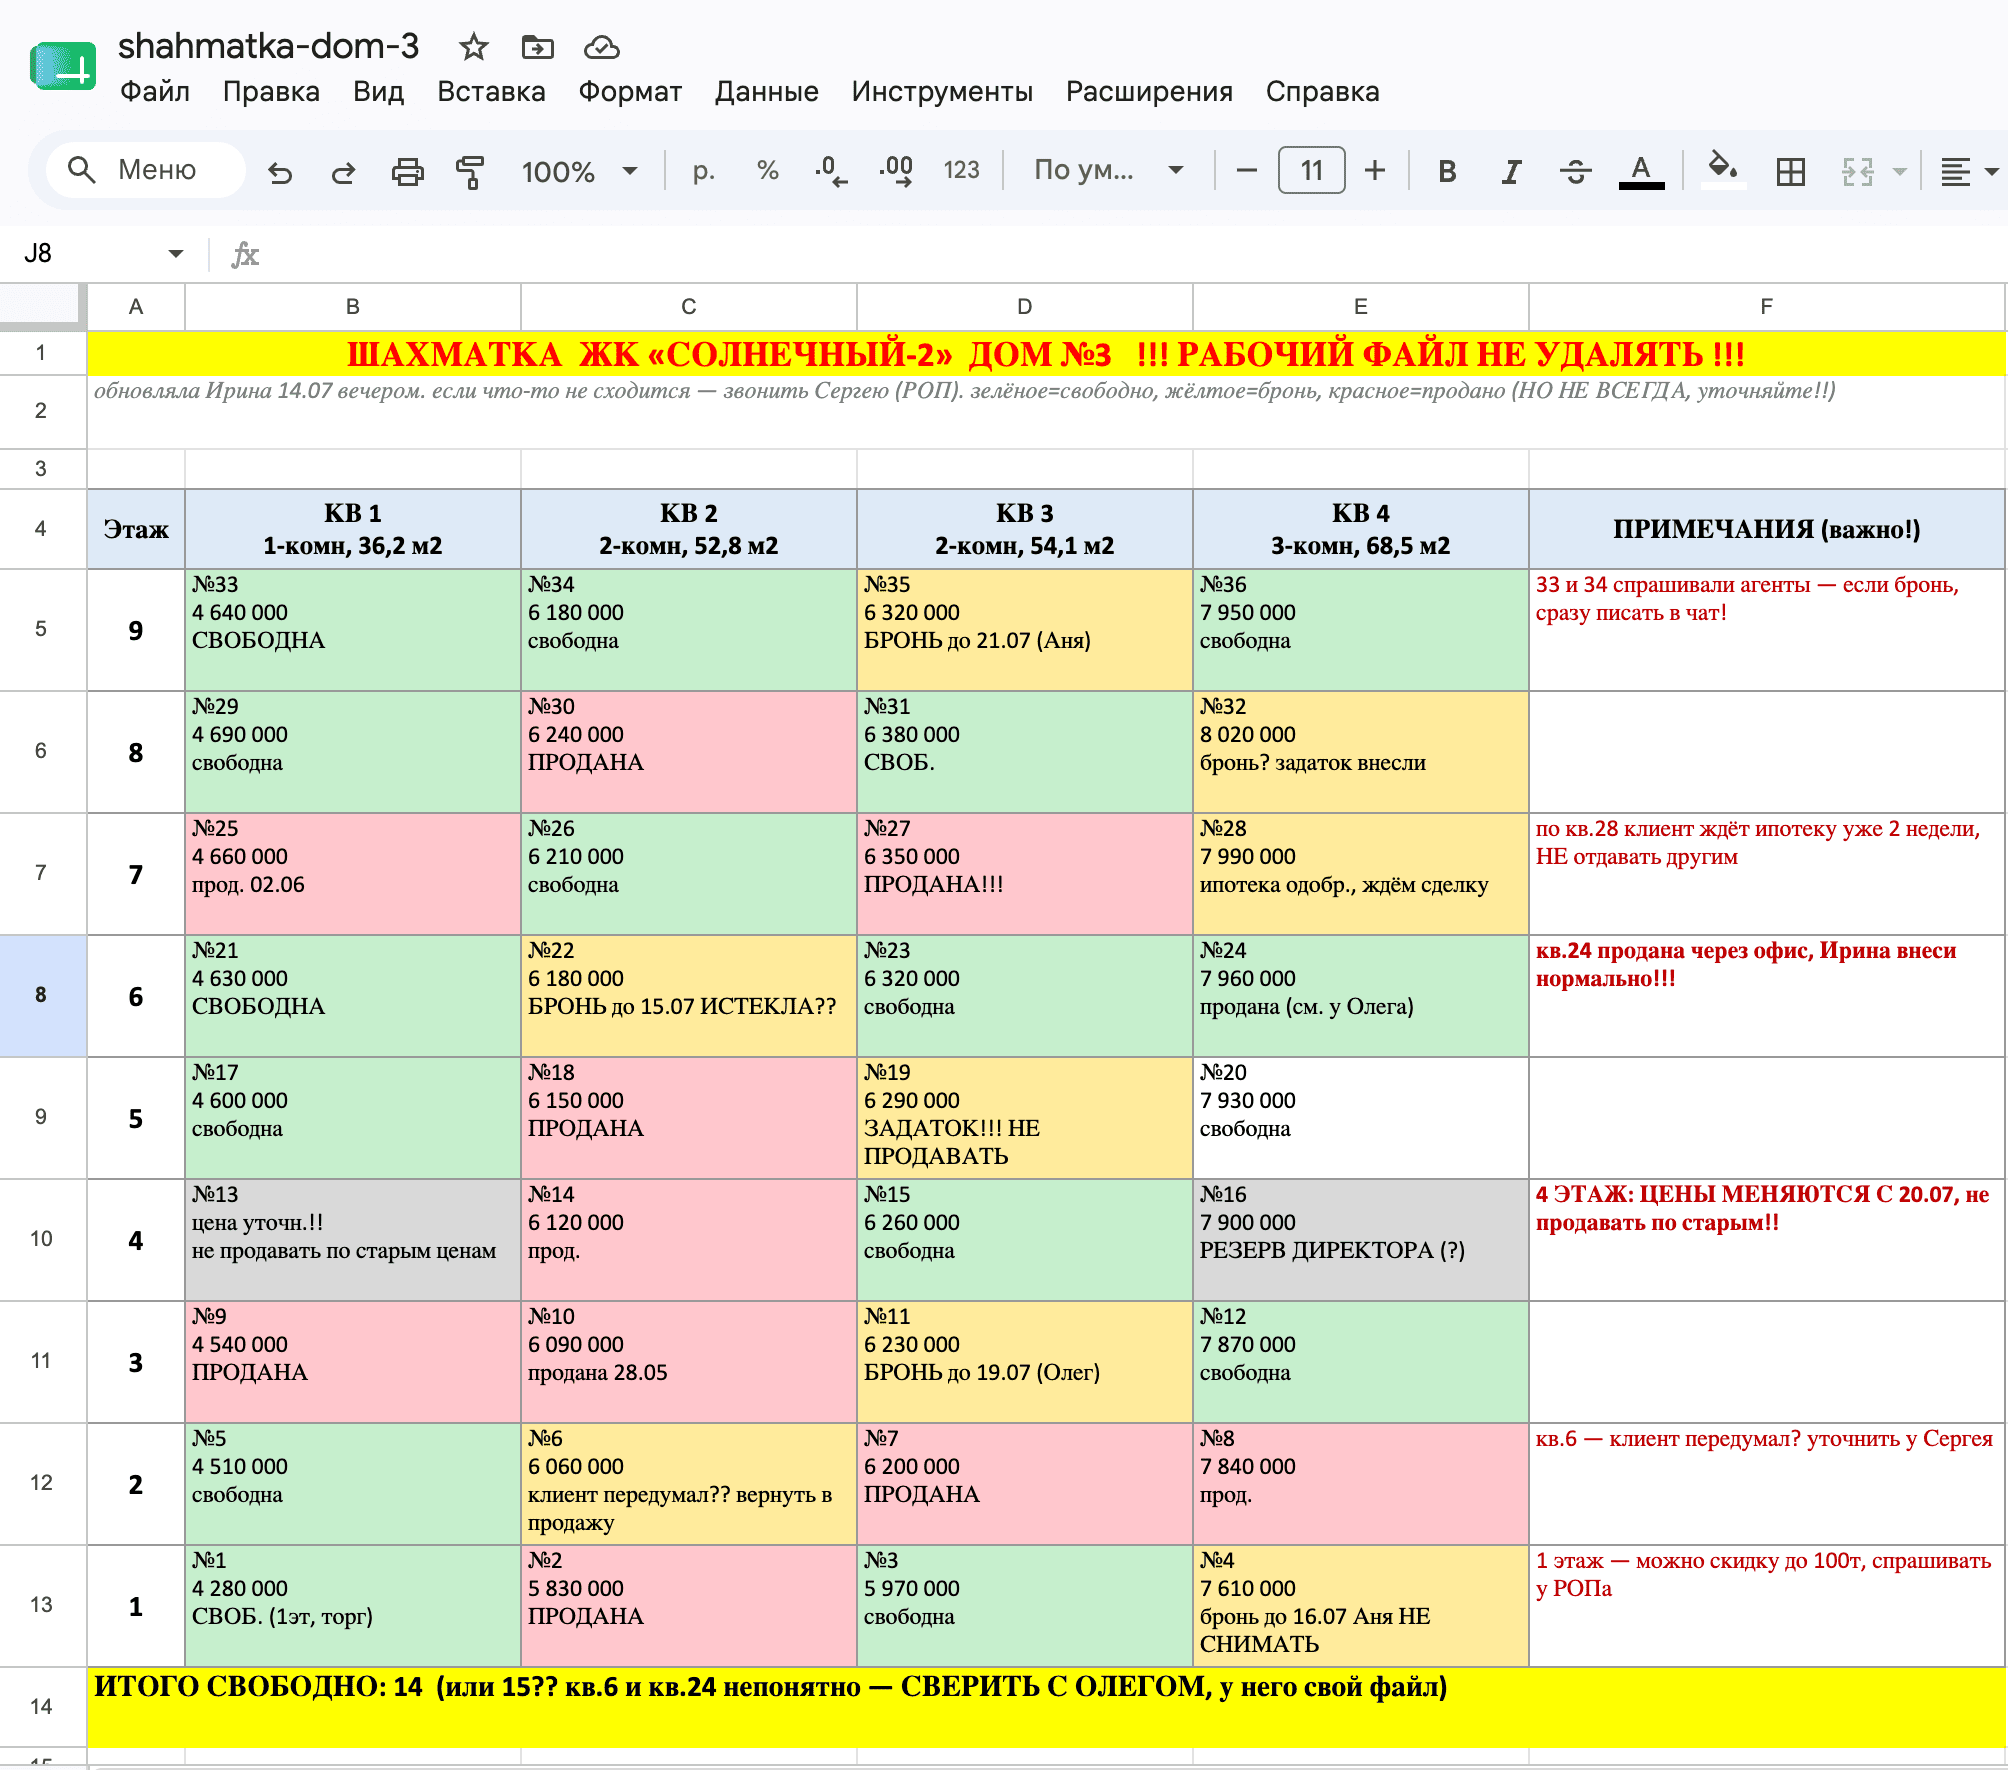Select cell №32 бронь? задаток внесли
Viewport: 2008px width, 1770px height.
coord(1361,752)
